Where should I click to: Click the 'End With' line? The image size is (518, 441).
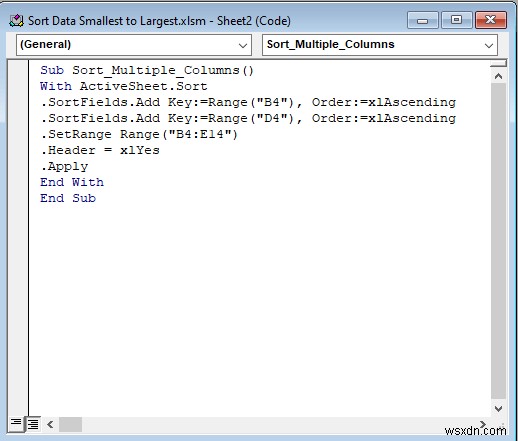pyautogui.click(x=72, y=182)
